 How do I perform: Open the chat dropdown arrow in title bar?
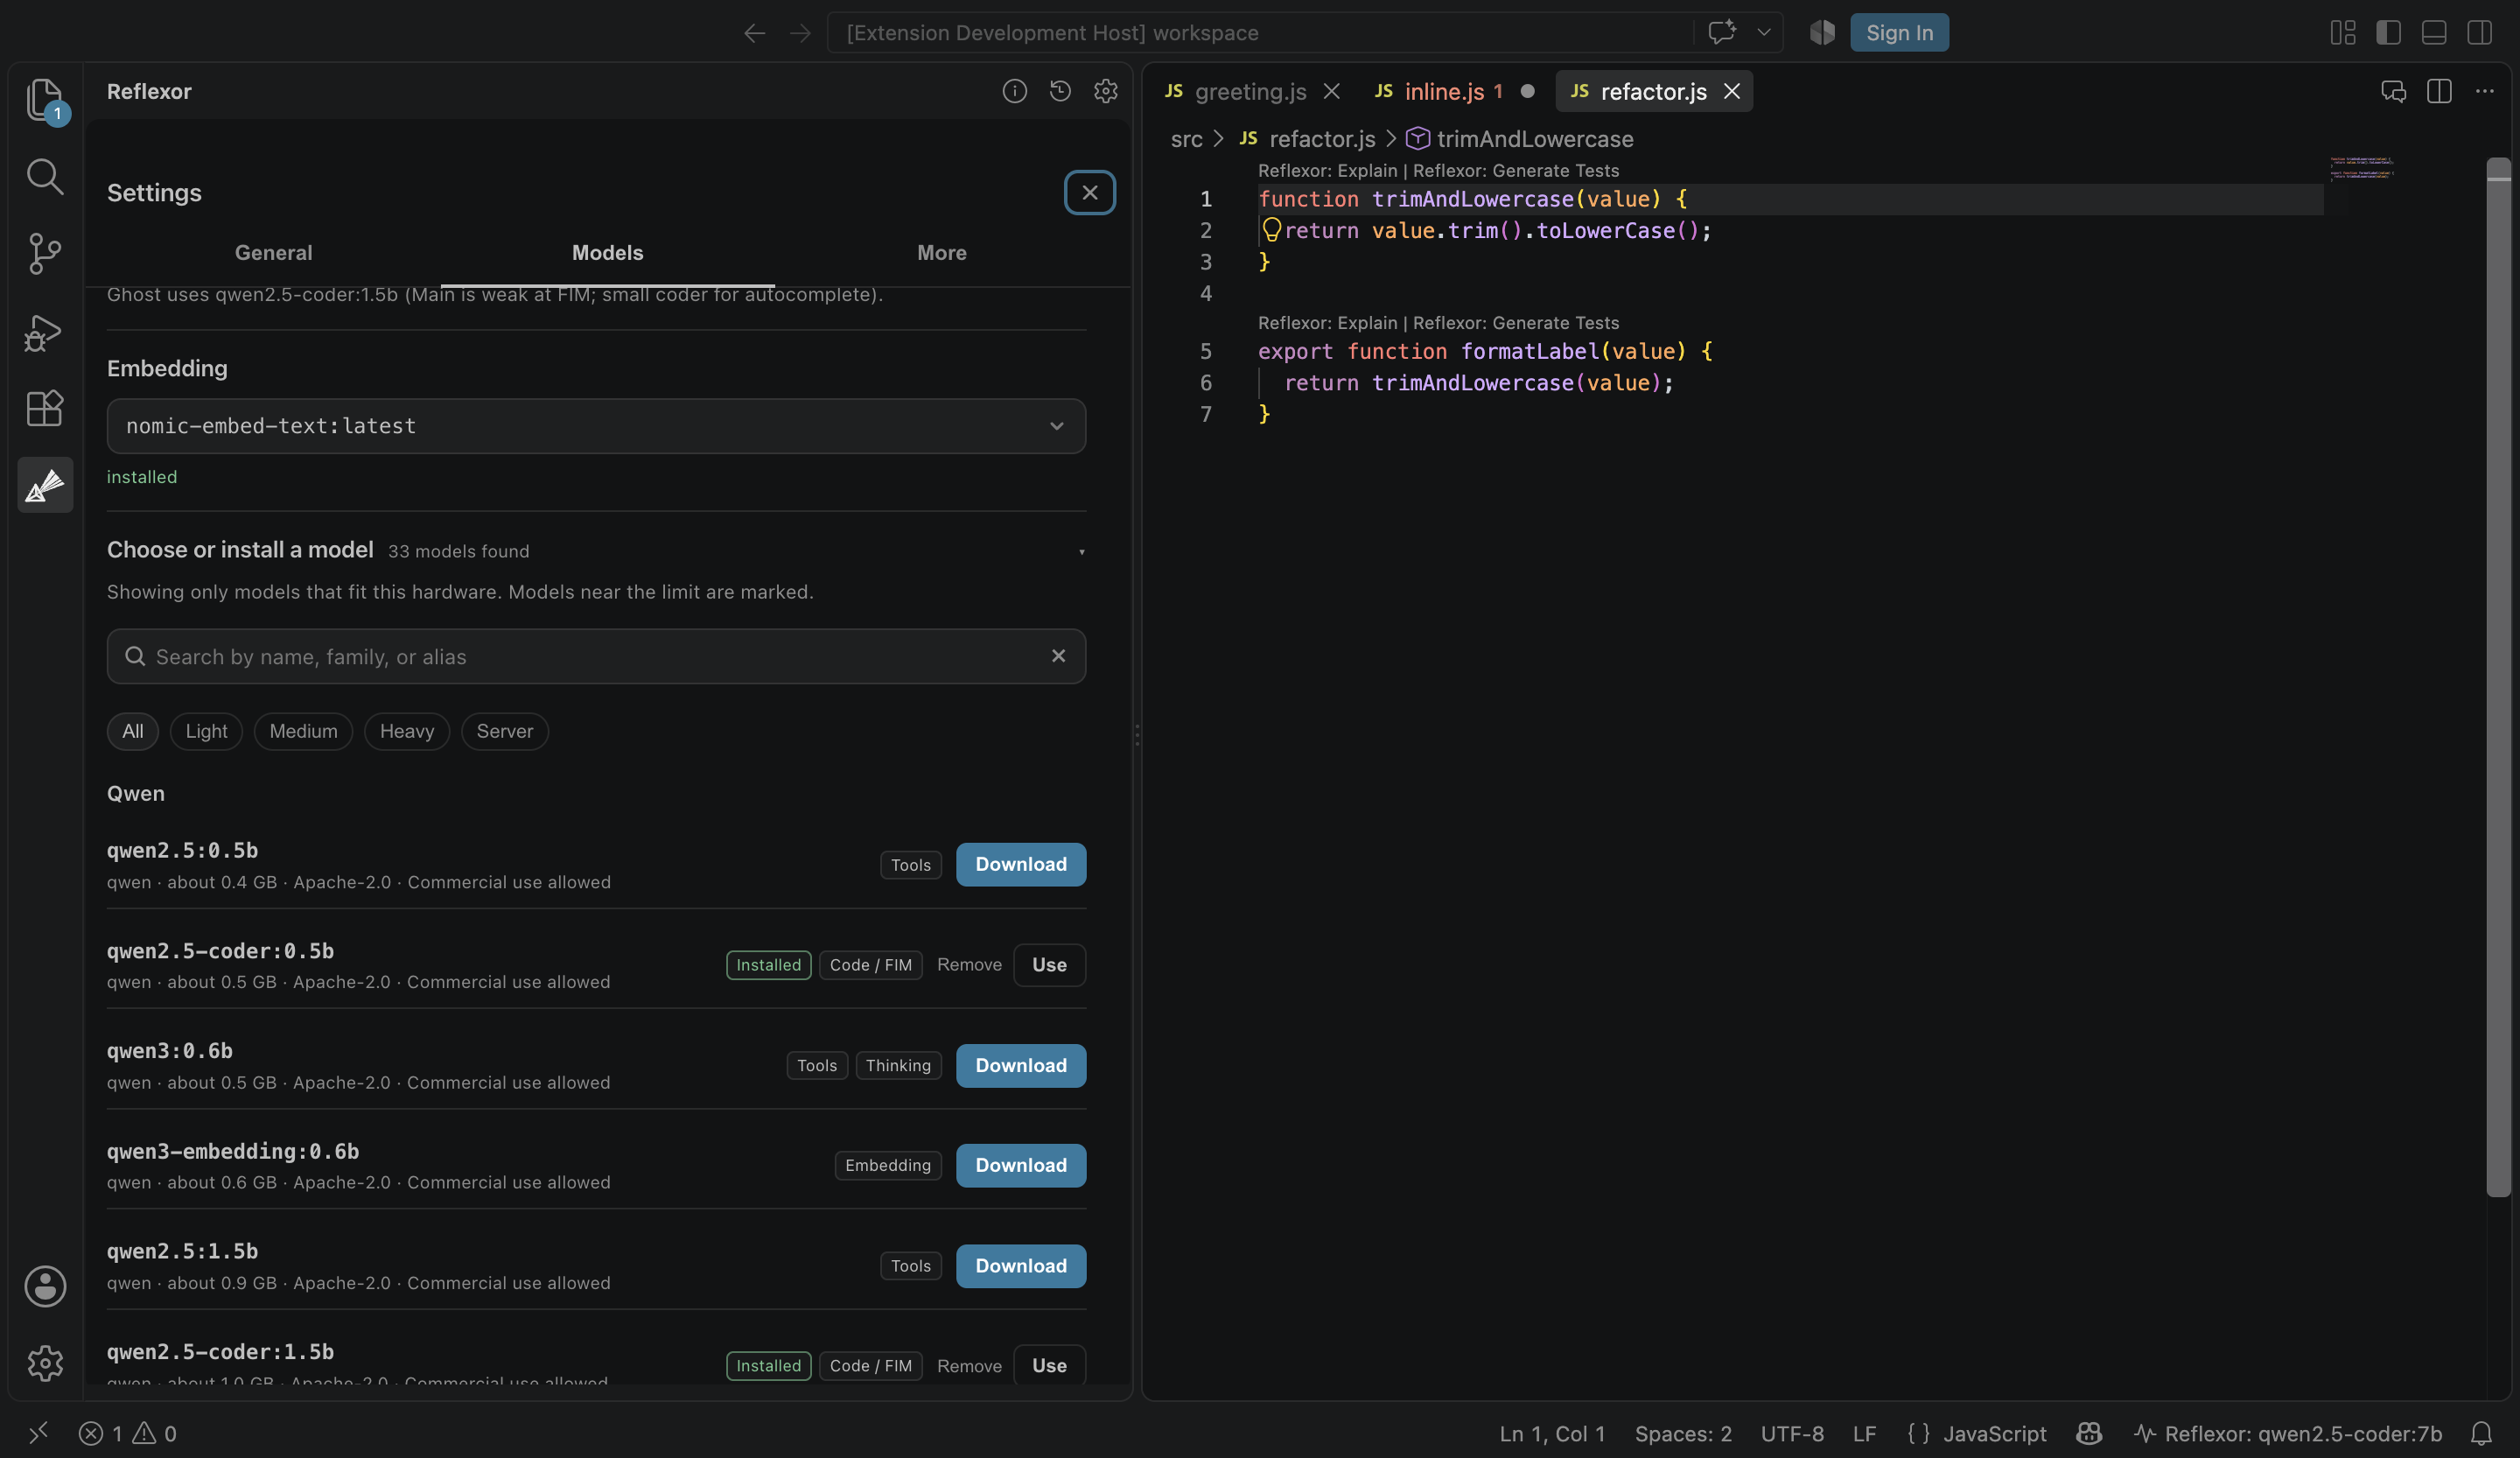tap(1763, 33)
